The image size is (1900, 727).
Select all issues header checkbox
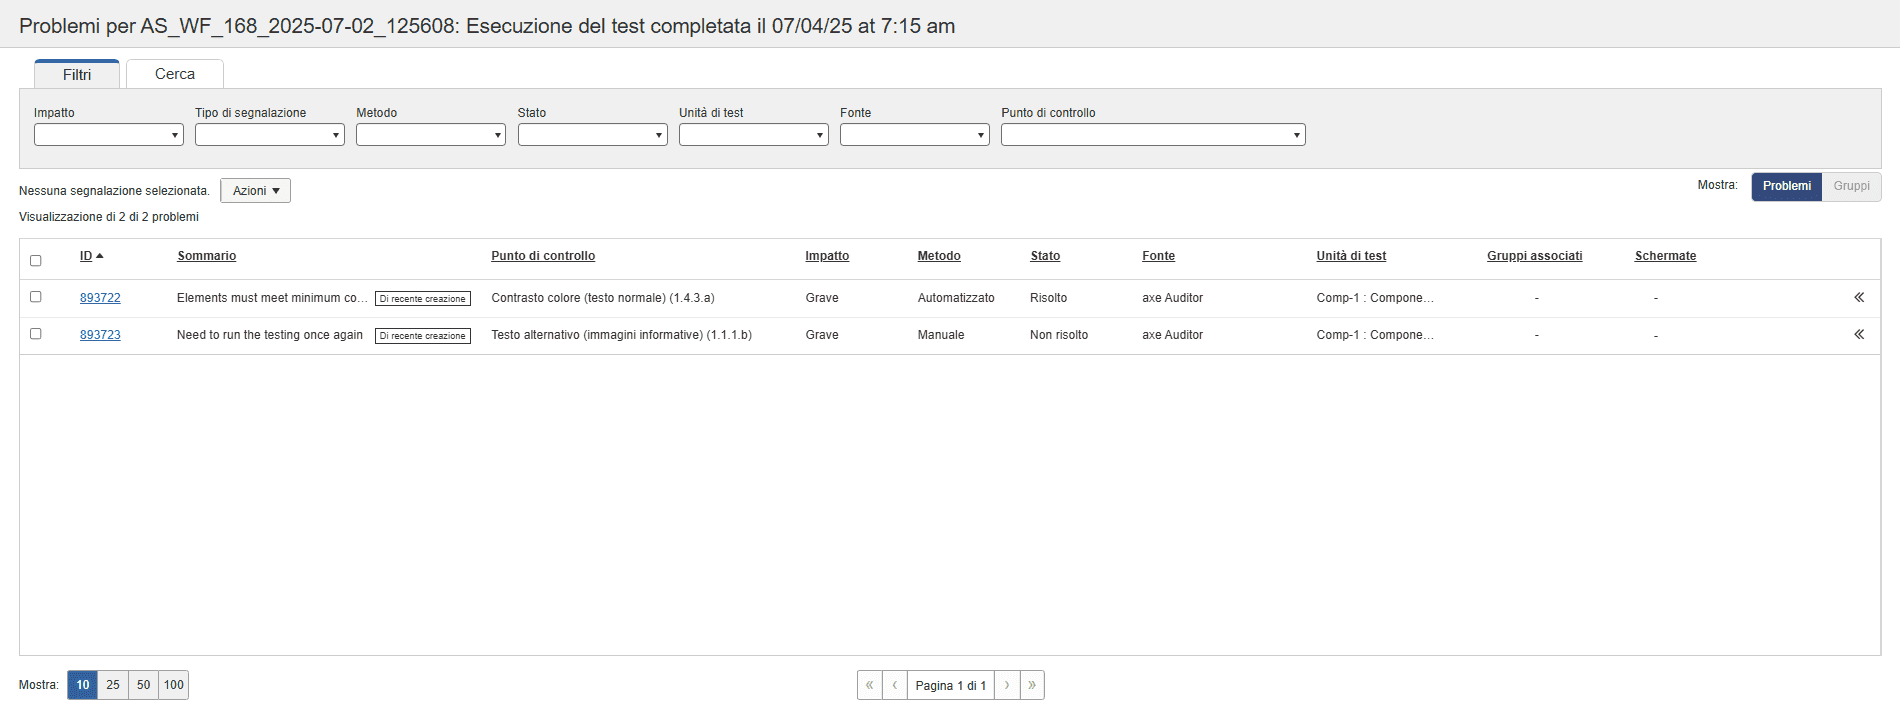tap(36, 261)
